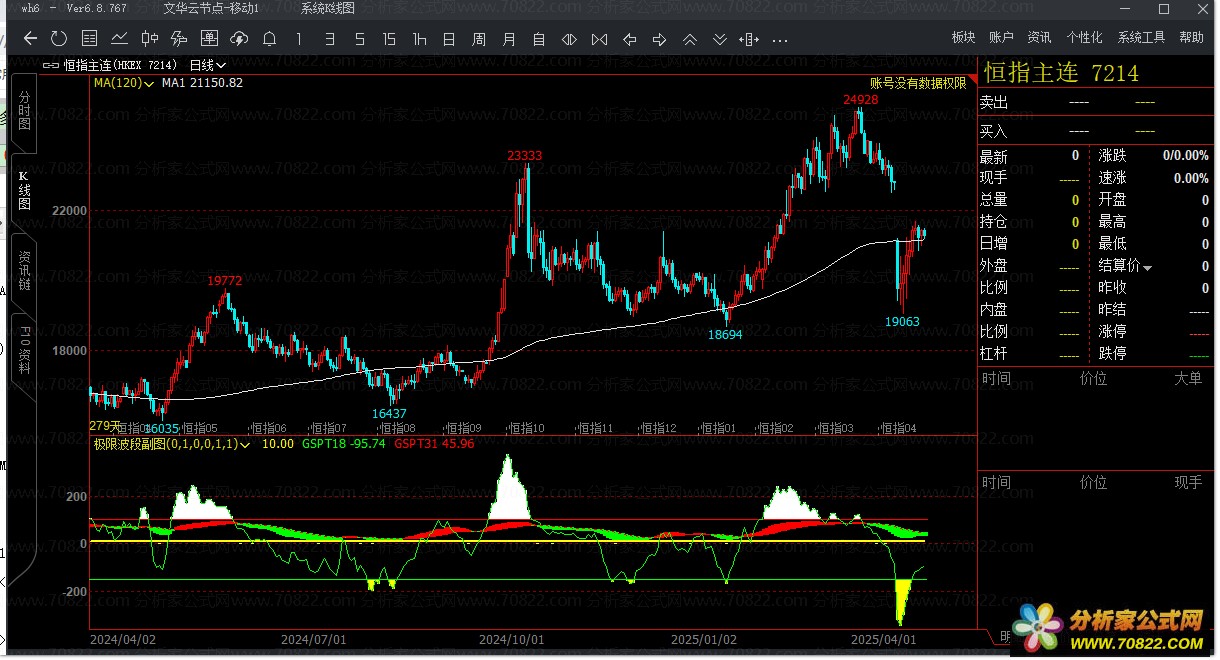Expand the 极限波段副图 indicator dropdown
The image size is (1220, 660).
[x=172, y=443]
